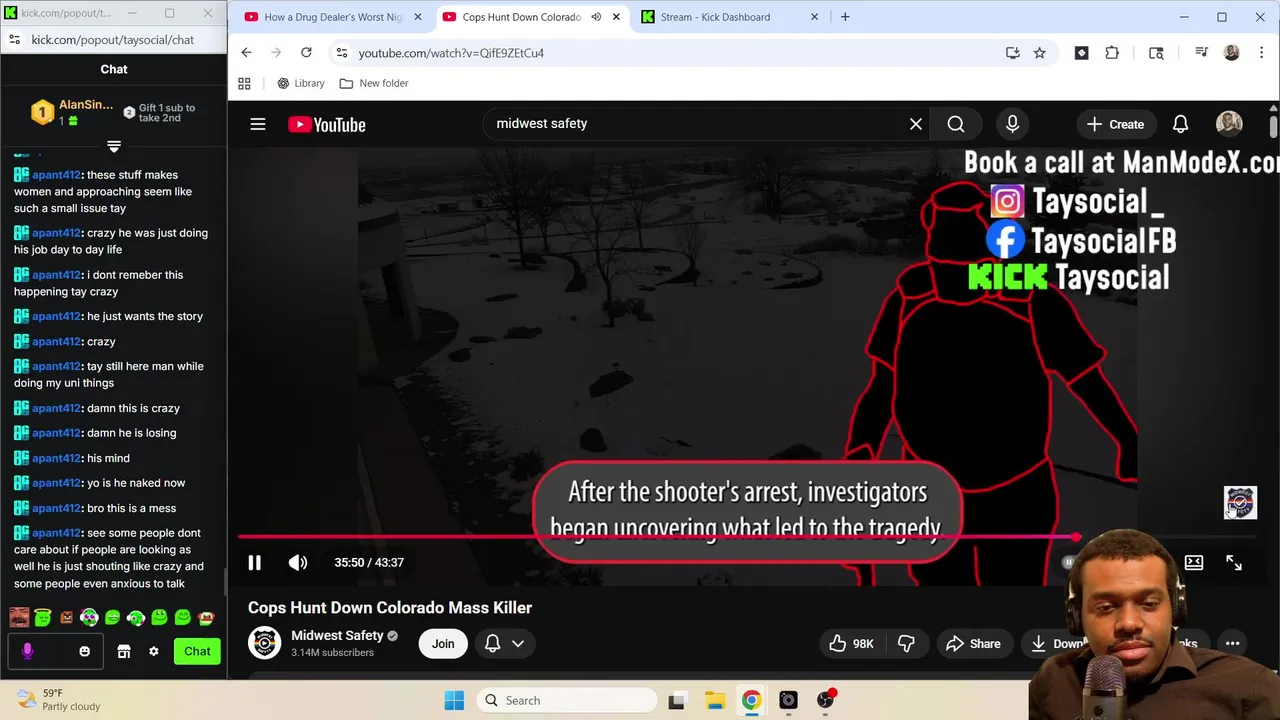
Task: Open the media controls music-note icon
Action: point(1201,53)
